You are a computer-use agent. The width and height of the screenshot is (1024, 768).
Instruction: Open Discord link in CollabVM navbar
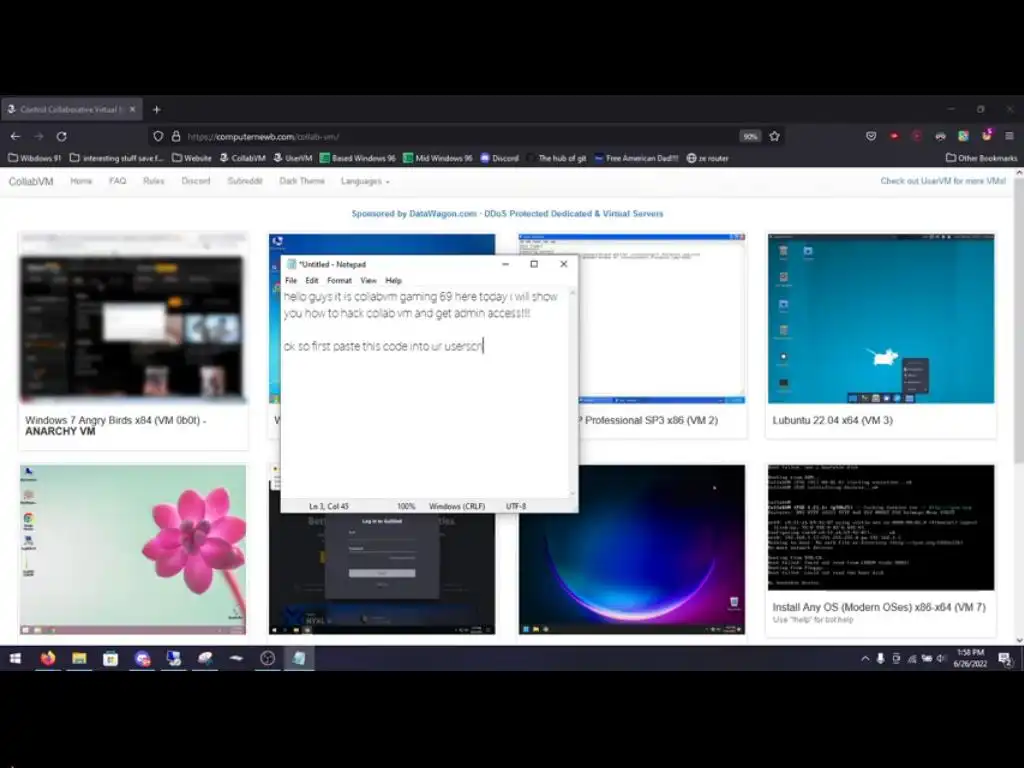(196, 181)
